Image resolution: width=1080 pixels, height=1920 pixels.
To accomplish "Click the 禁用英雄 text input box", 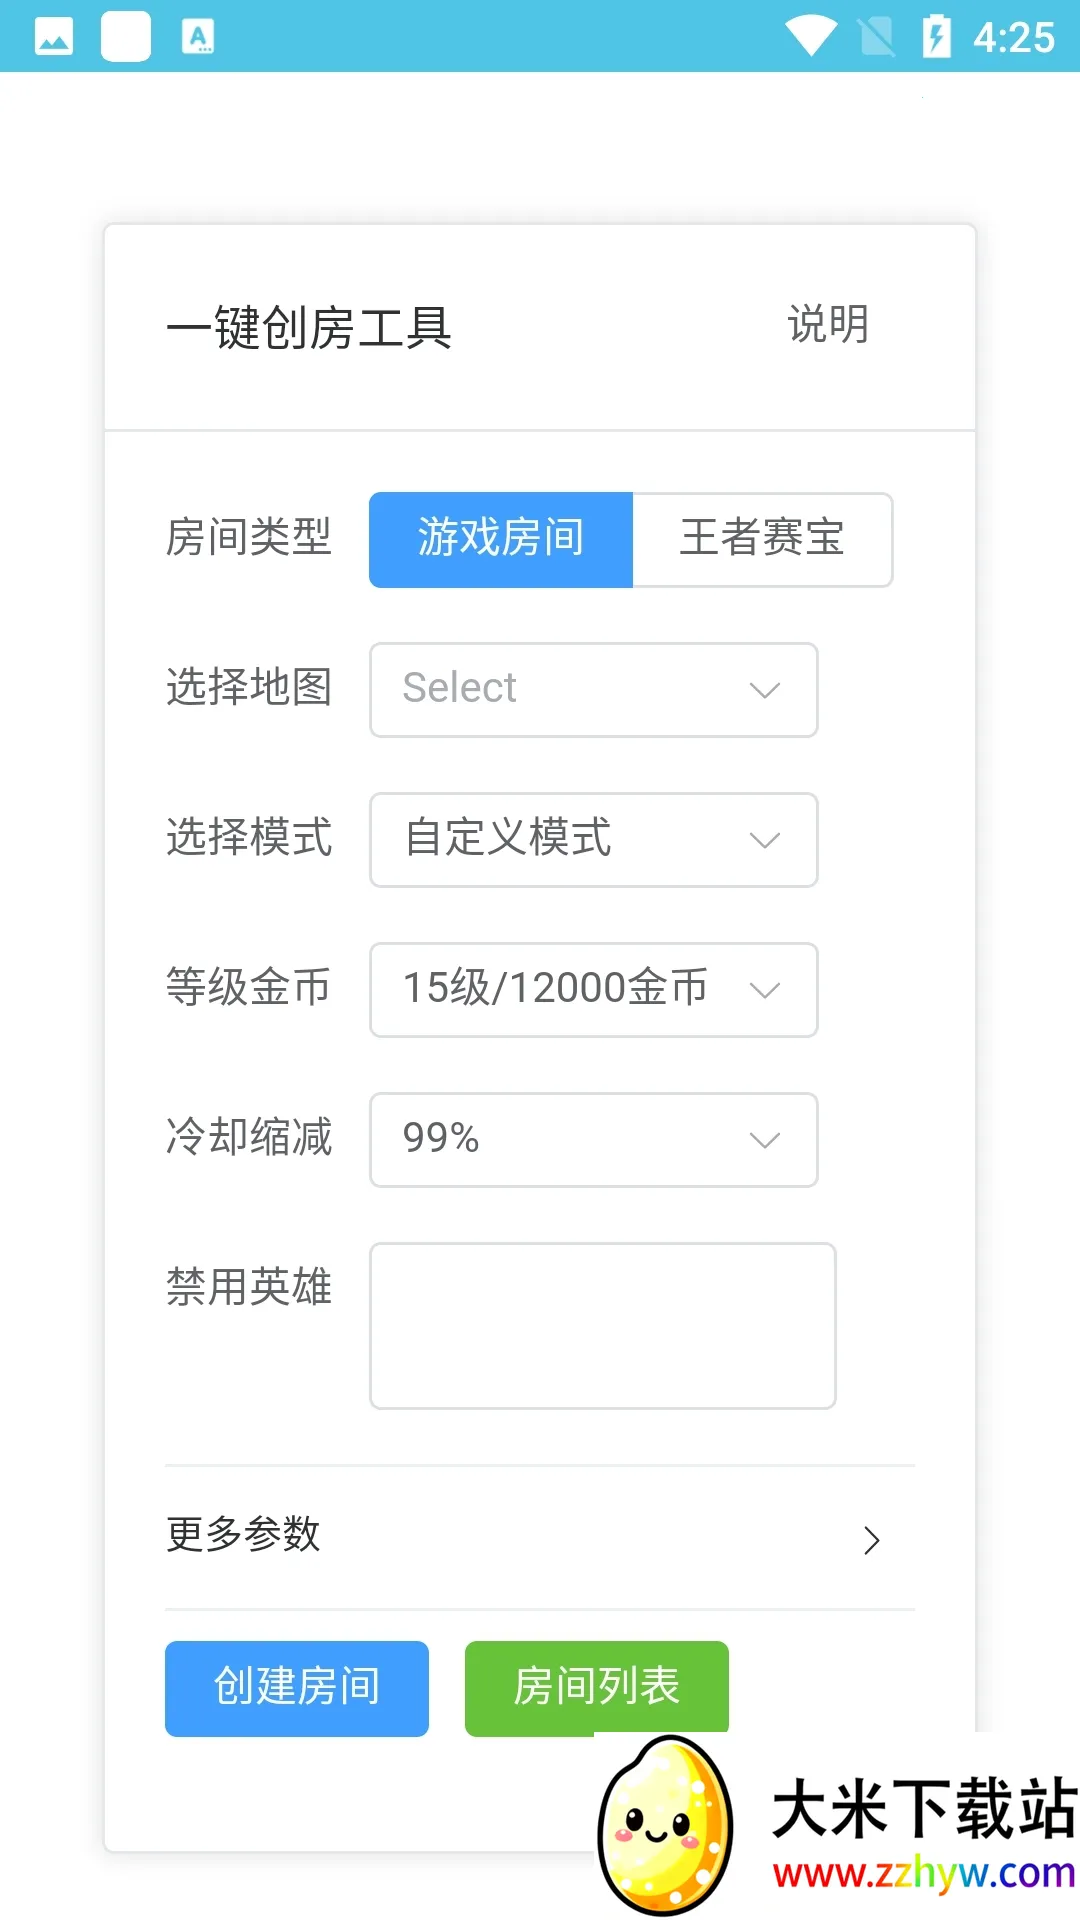I will pyautogui.click(x=603, y=1326).
